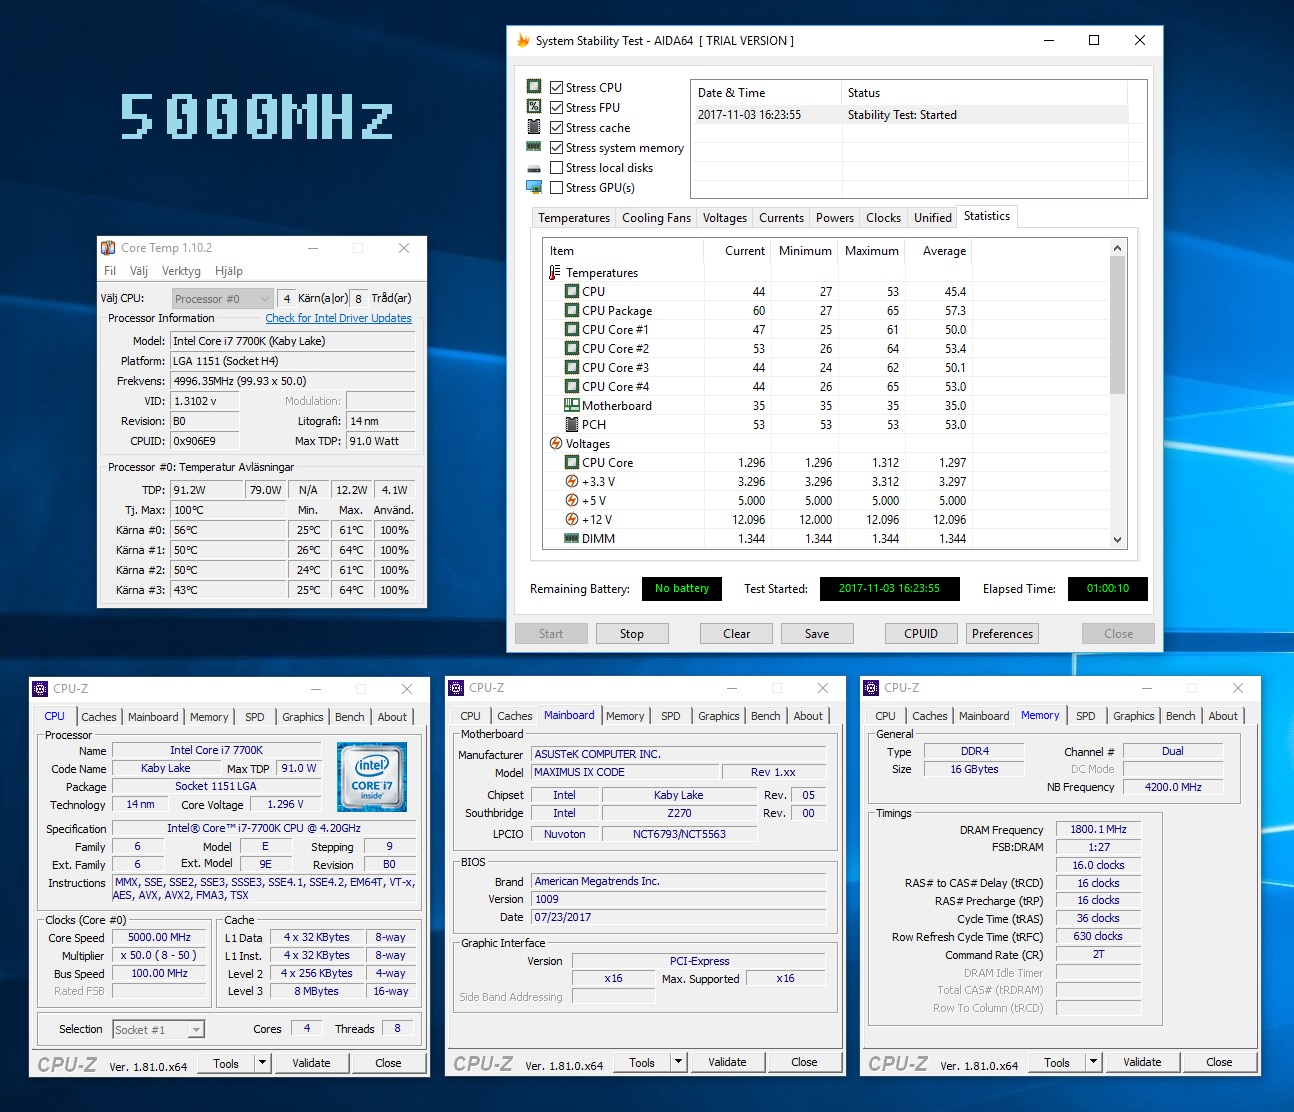This screenshot has width=1294, height=1112.
Task: Click the Stress cache chip icon
Action: (x=534, y=127)
